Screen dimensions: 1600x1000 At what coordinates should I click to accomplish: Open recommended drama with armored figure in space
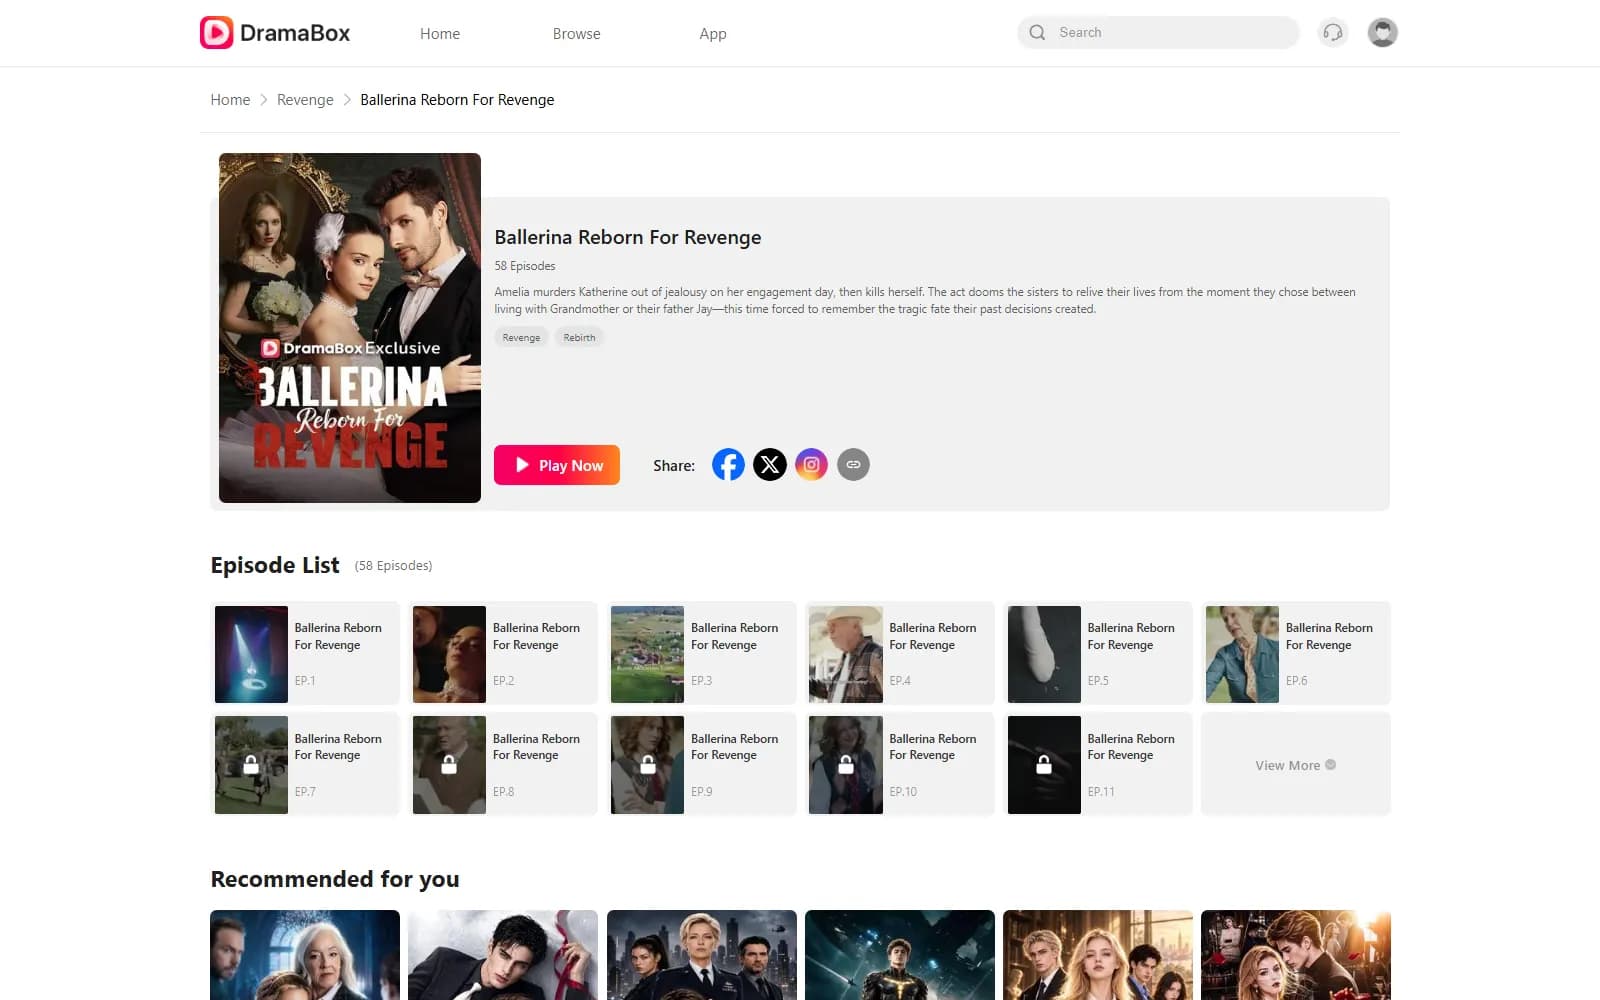click(900, 955)
